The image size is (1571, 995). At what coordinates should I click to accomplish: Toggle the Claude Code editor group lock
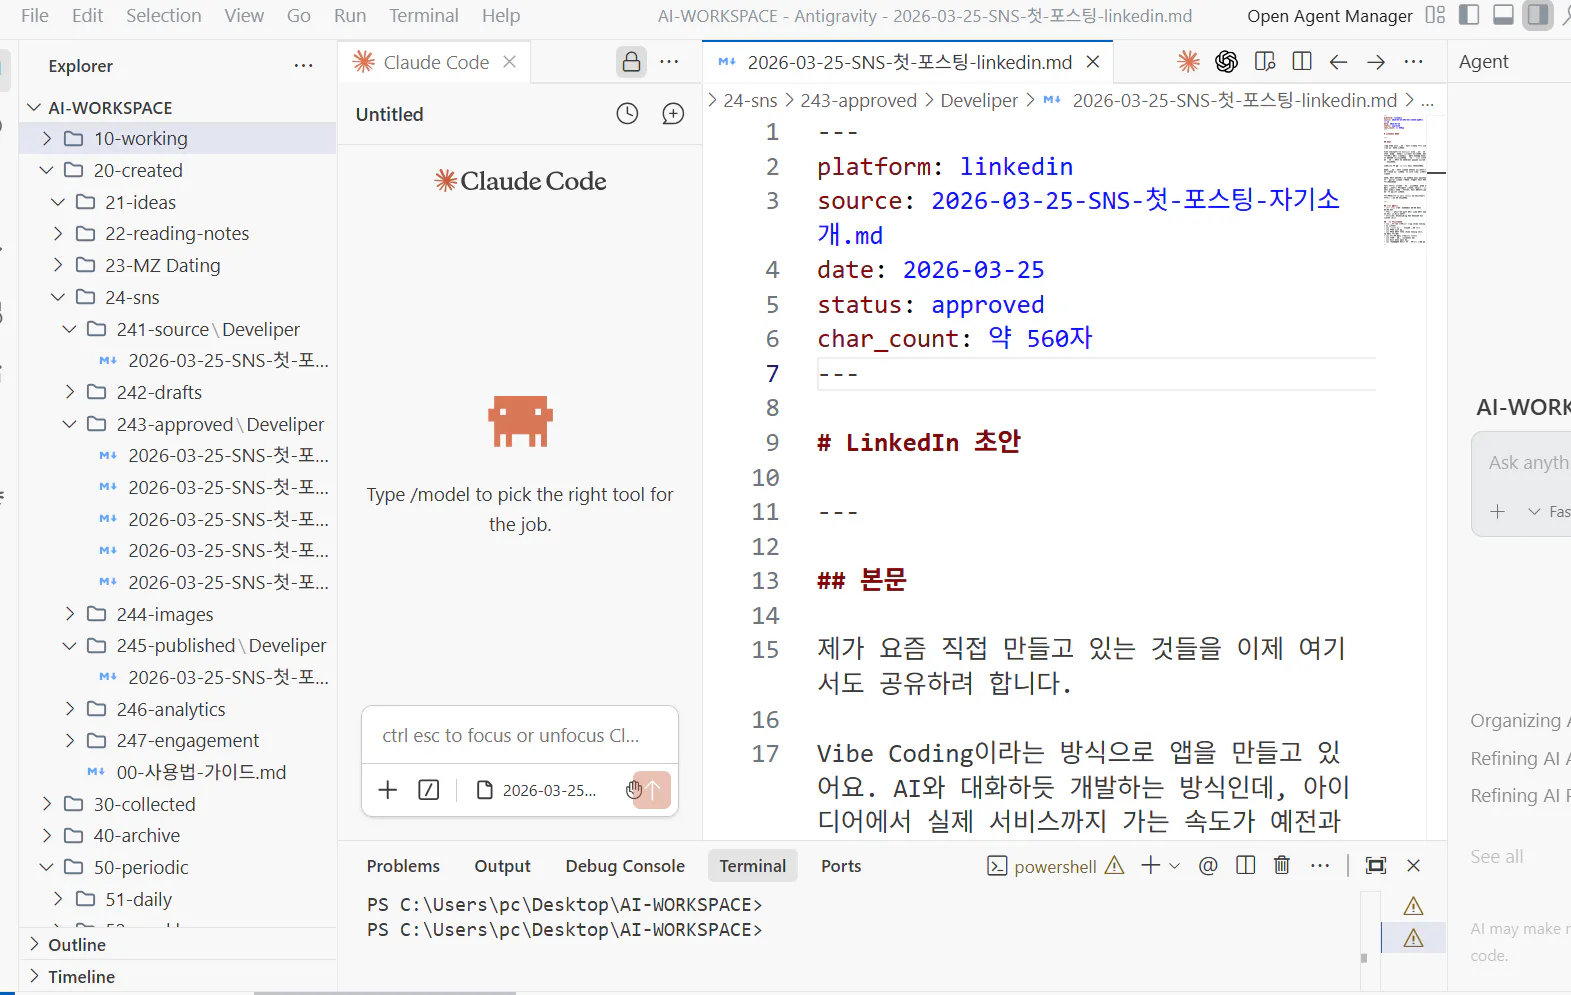tap(632, 62)
